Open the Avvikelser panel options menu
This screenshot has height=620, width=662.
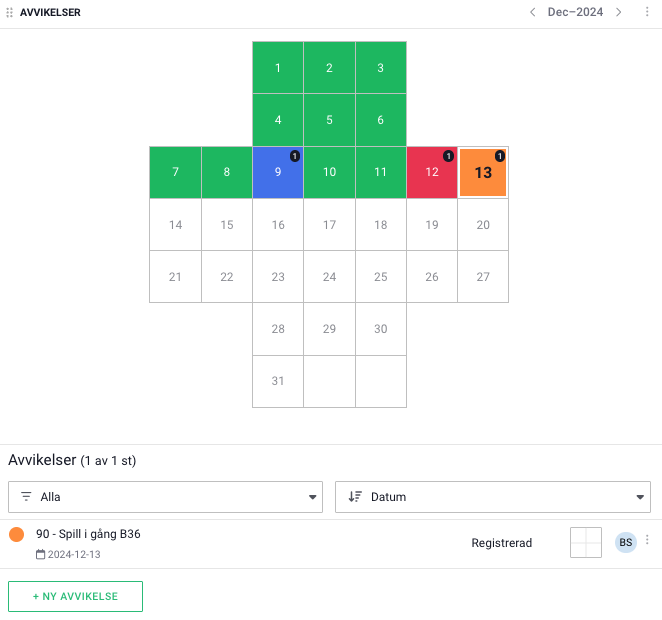click(647, 12)
